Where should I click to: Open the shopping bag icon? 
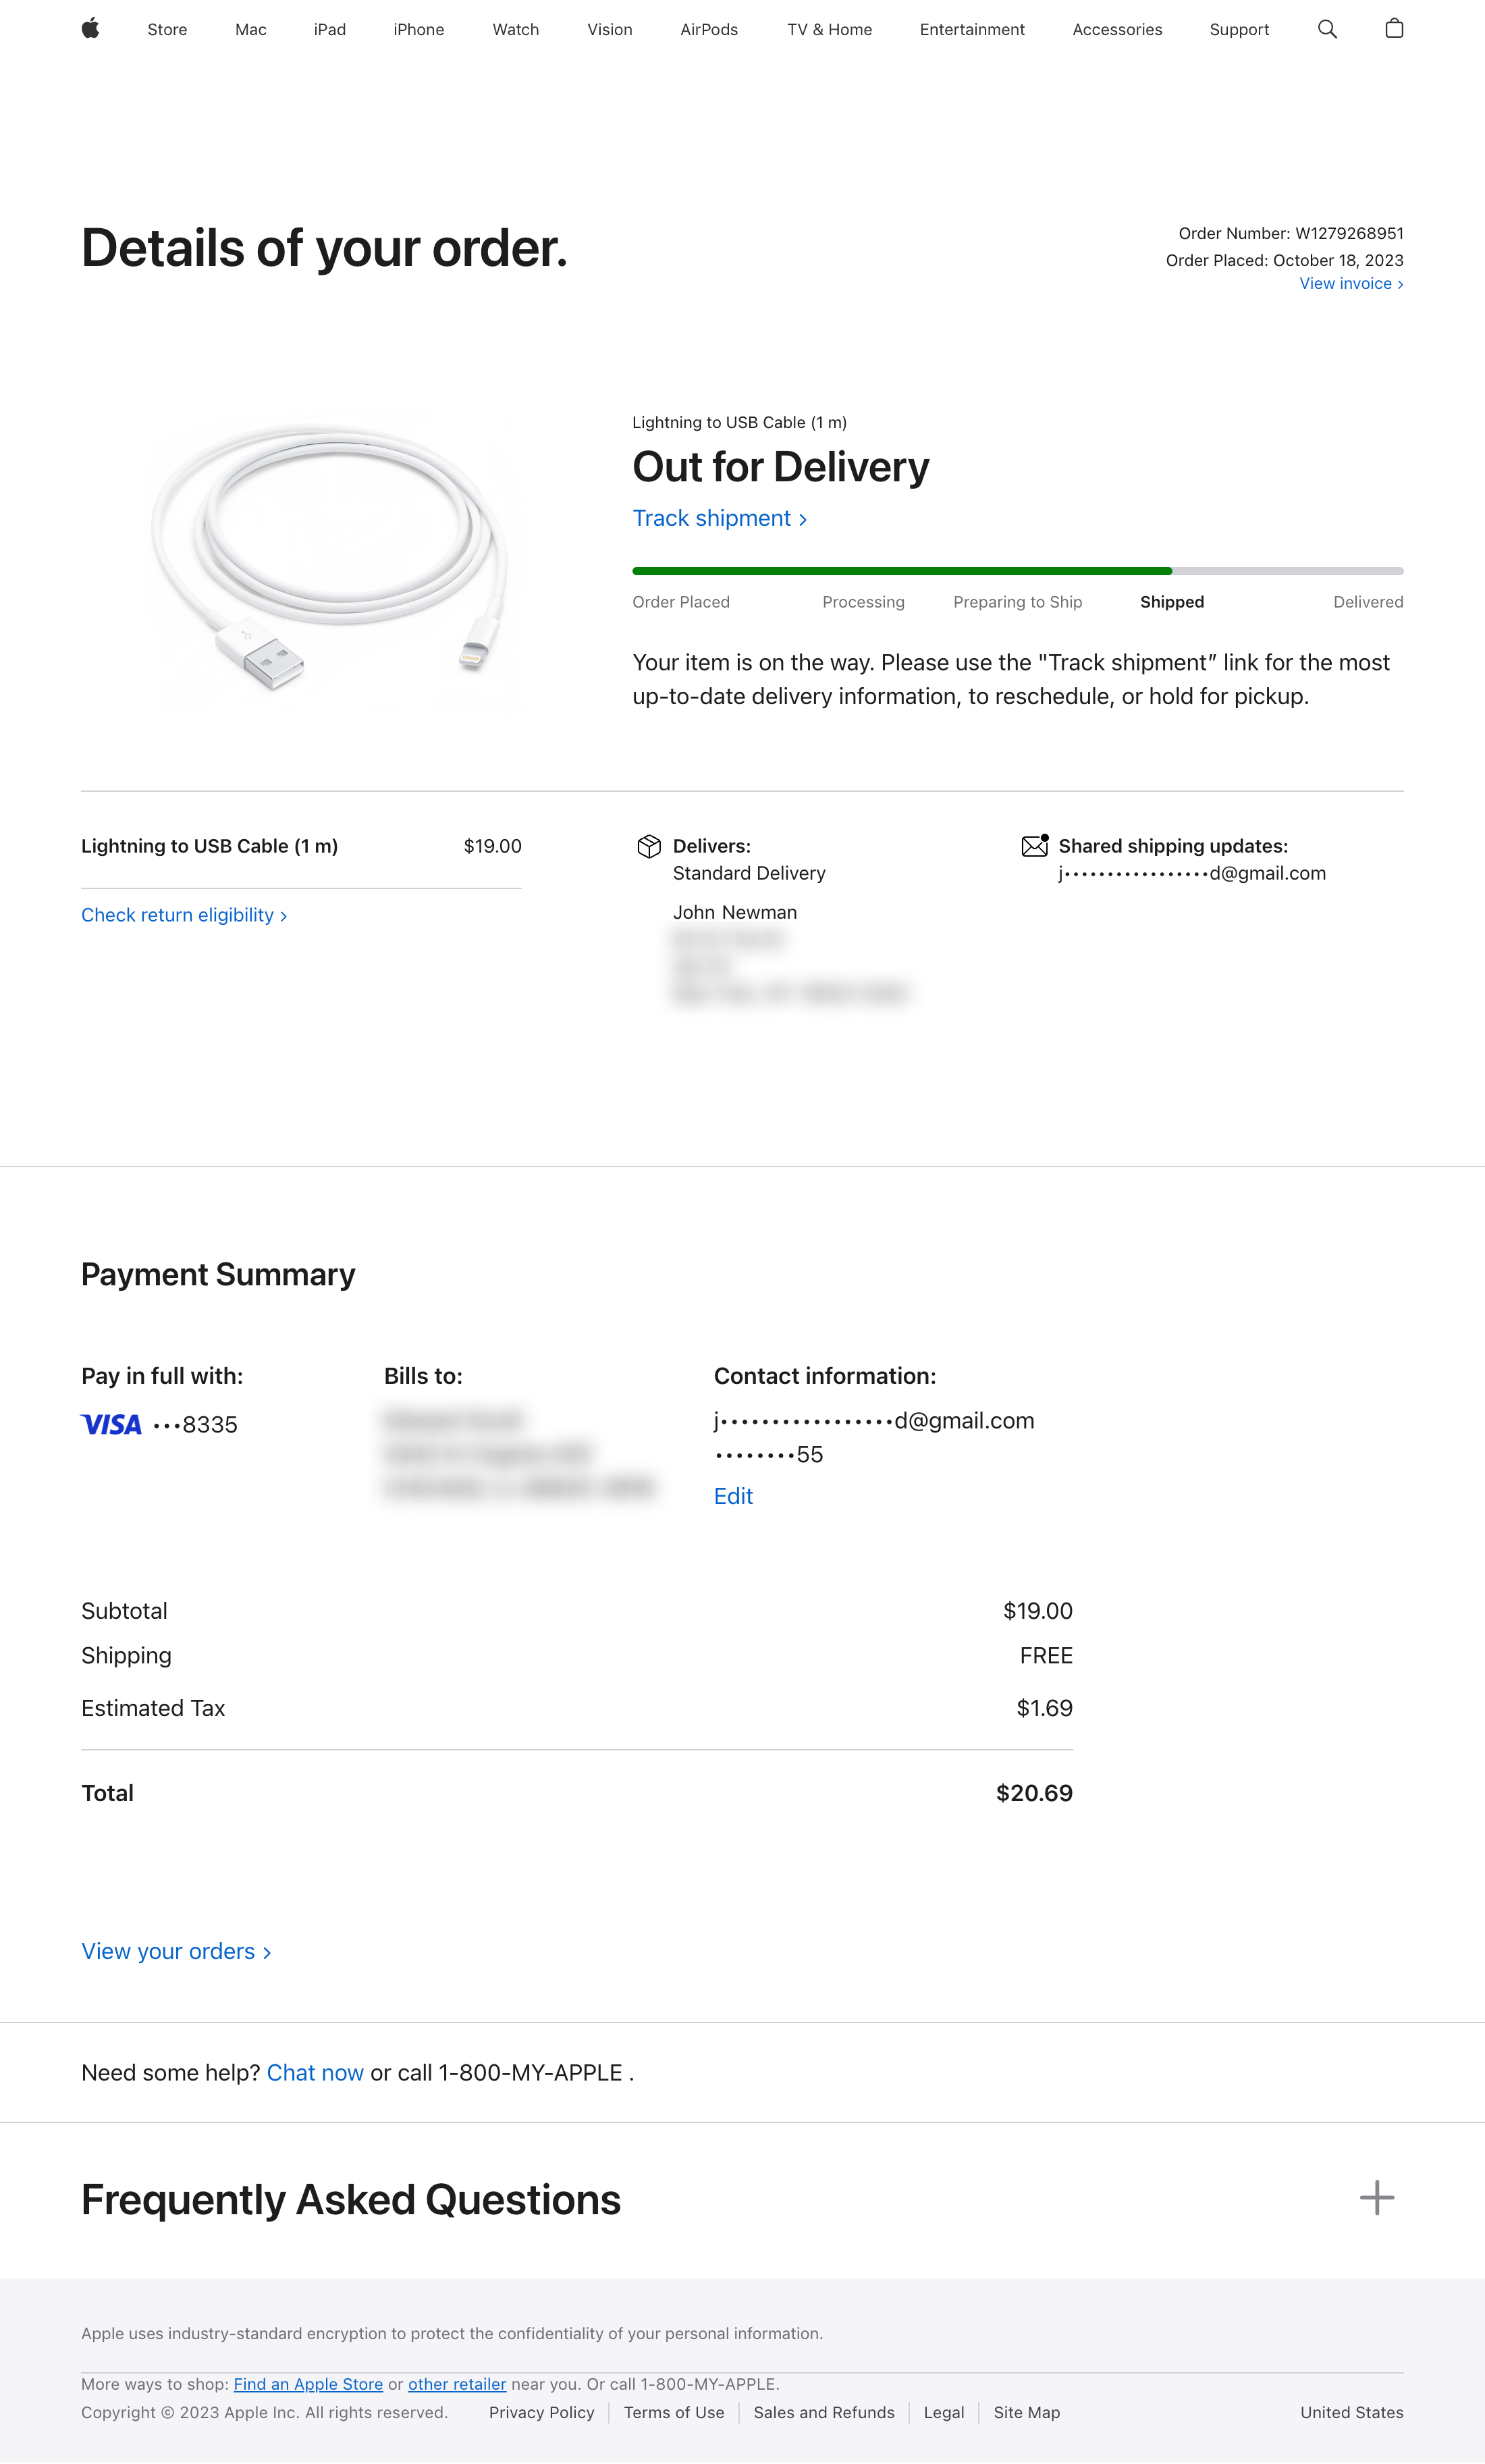tap(1394, 29)
